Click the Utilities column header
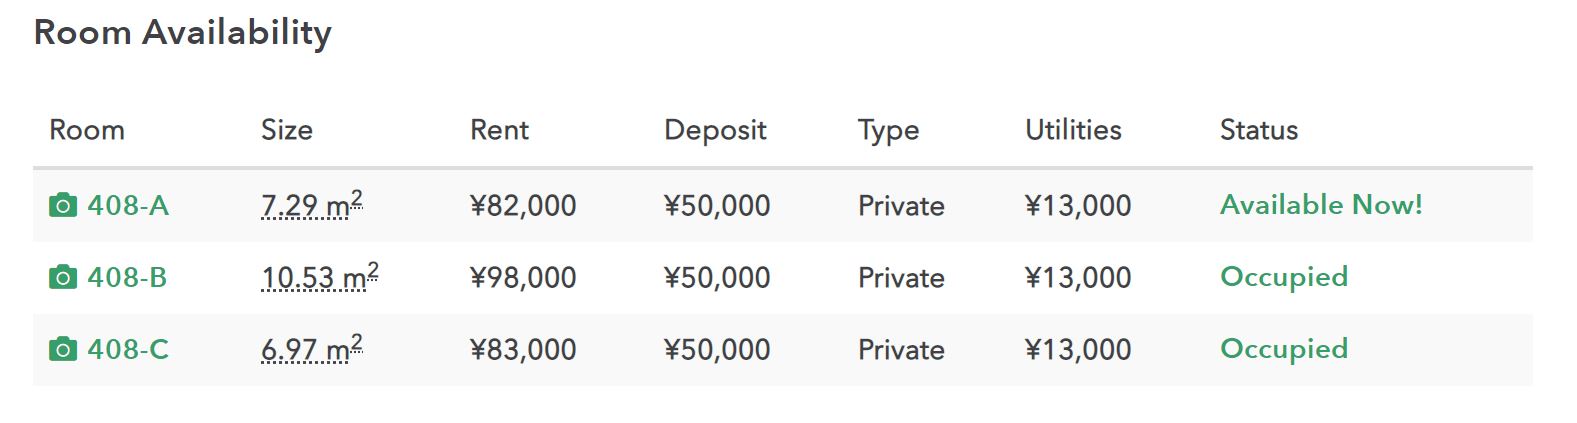 (1073, 130)
